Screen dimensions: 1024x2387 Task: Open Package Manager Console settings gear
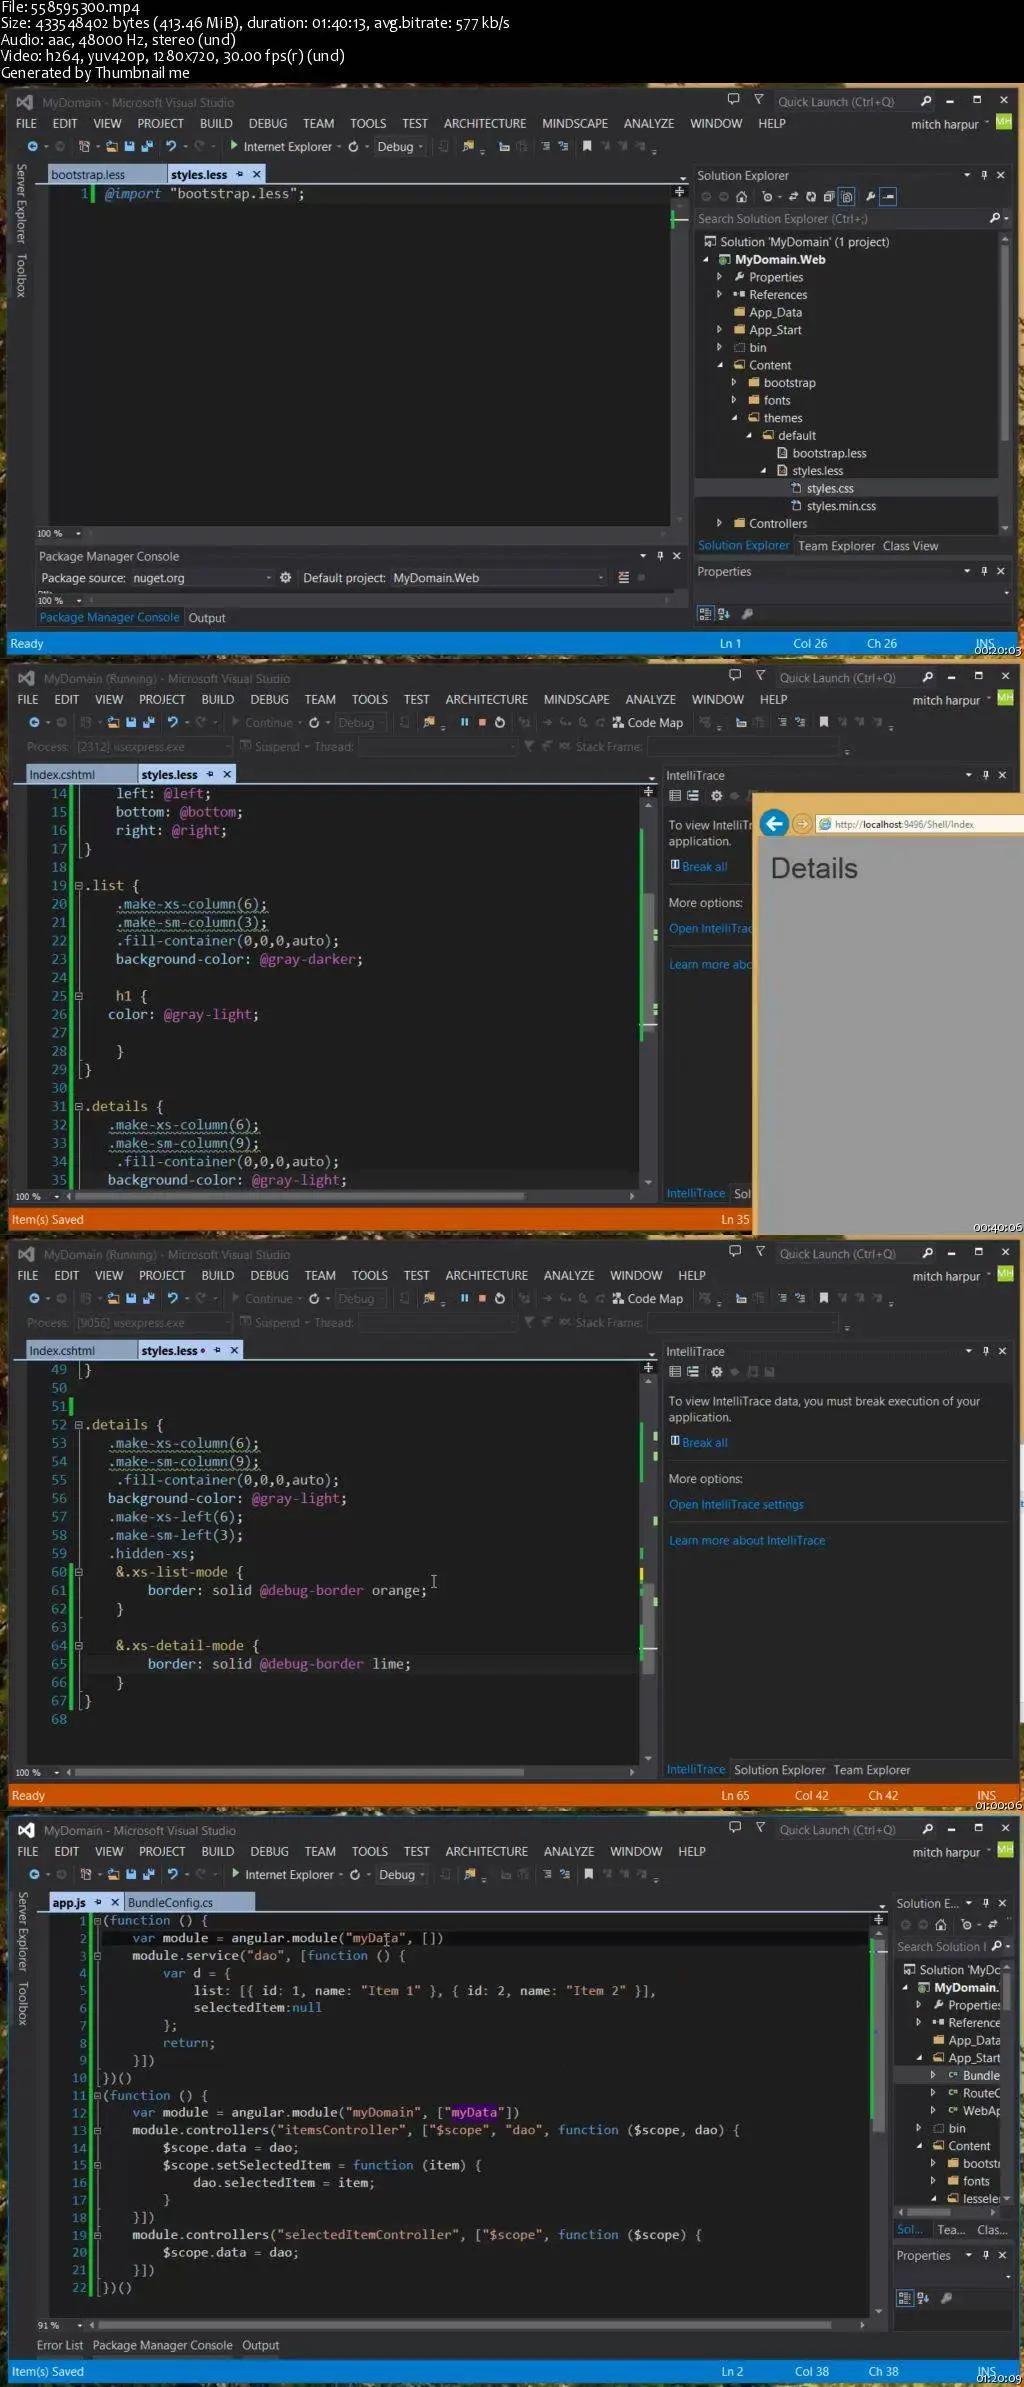285,578
